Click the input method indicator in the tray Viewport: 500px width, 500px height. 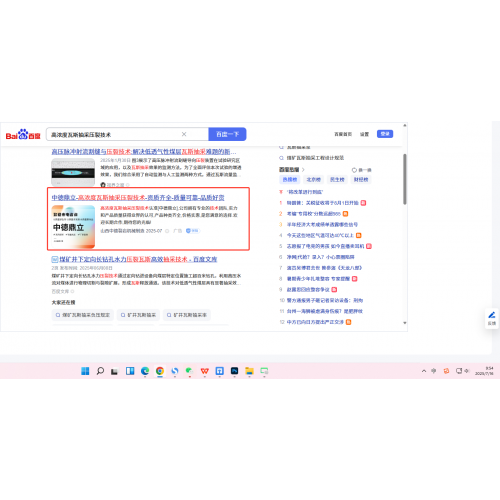coord(434,371)
